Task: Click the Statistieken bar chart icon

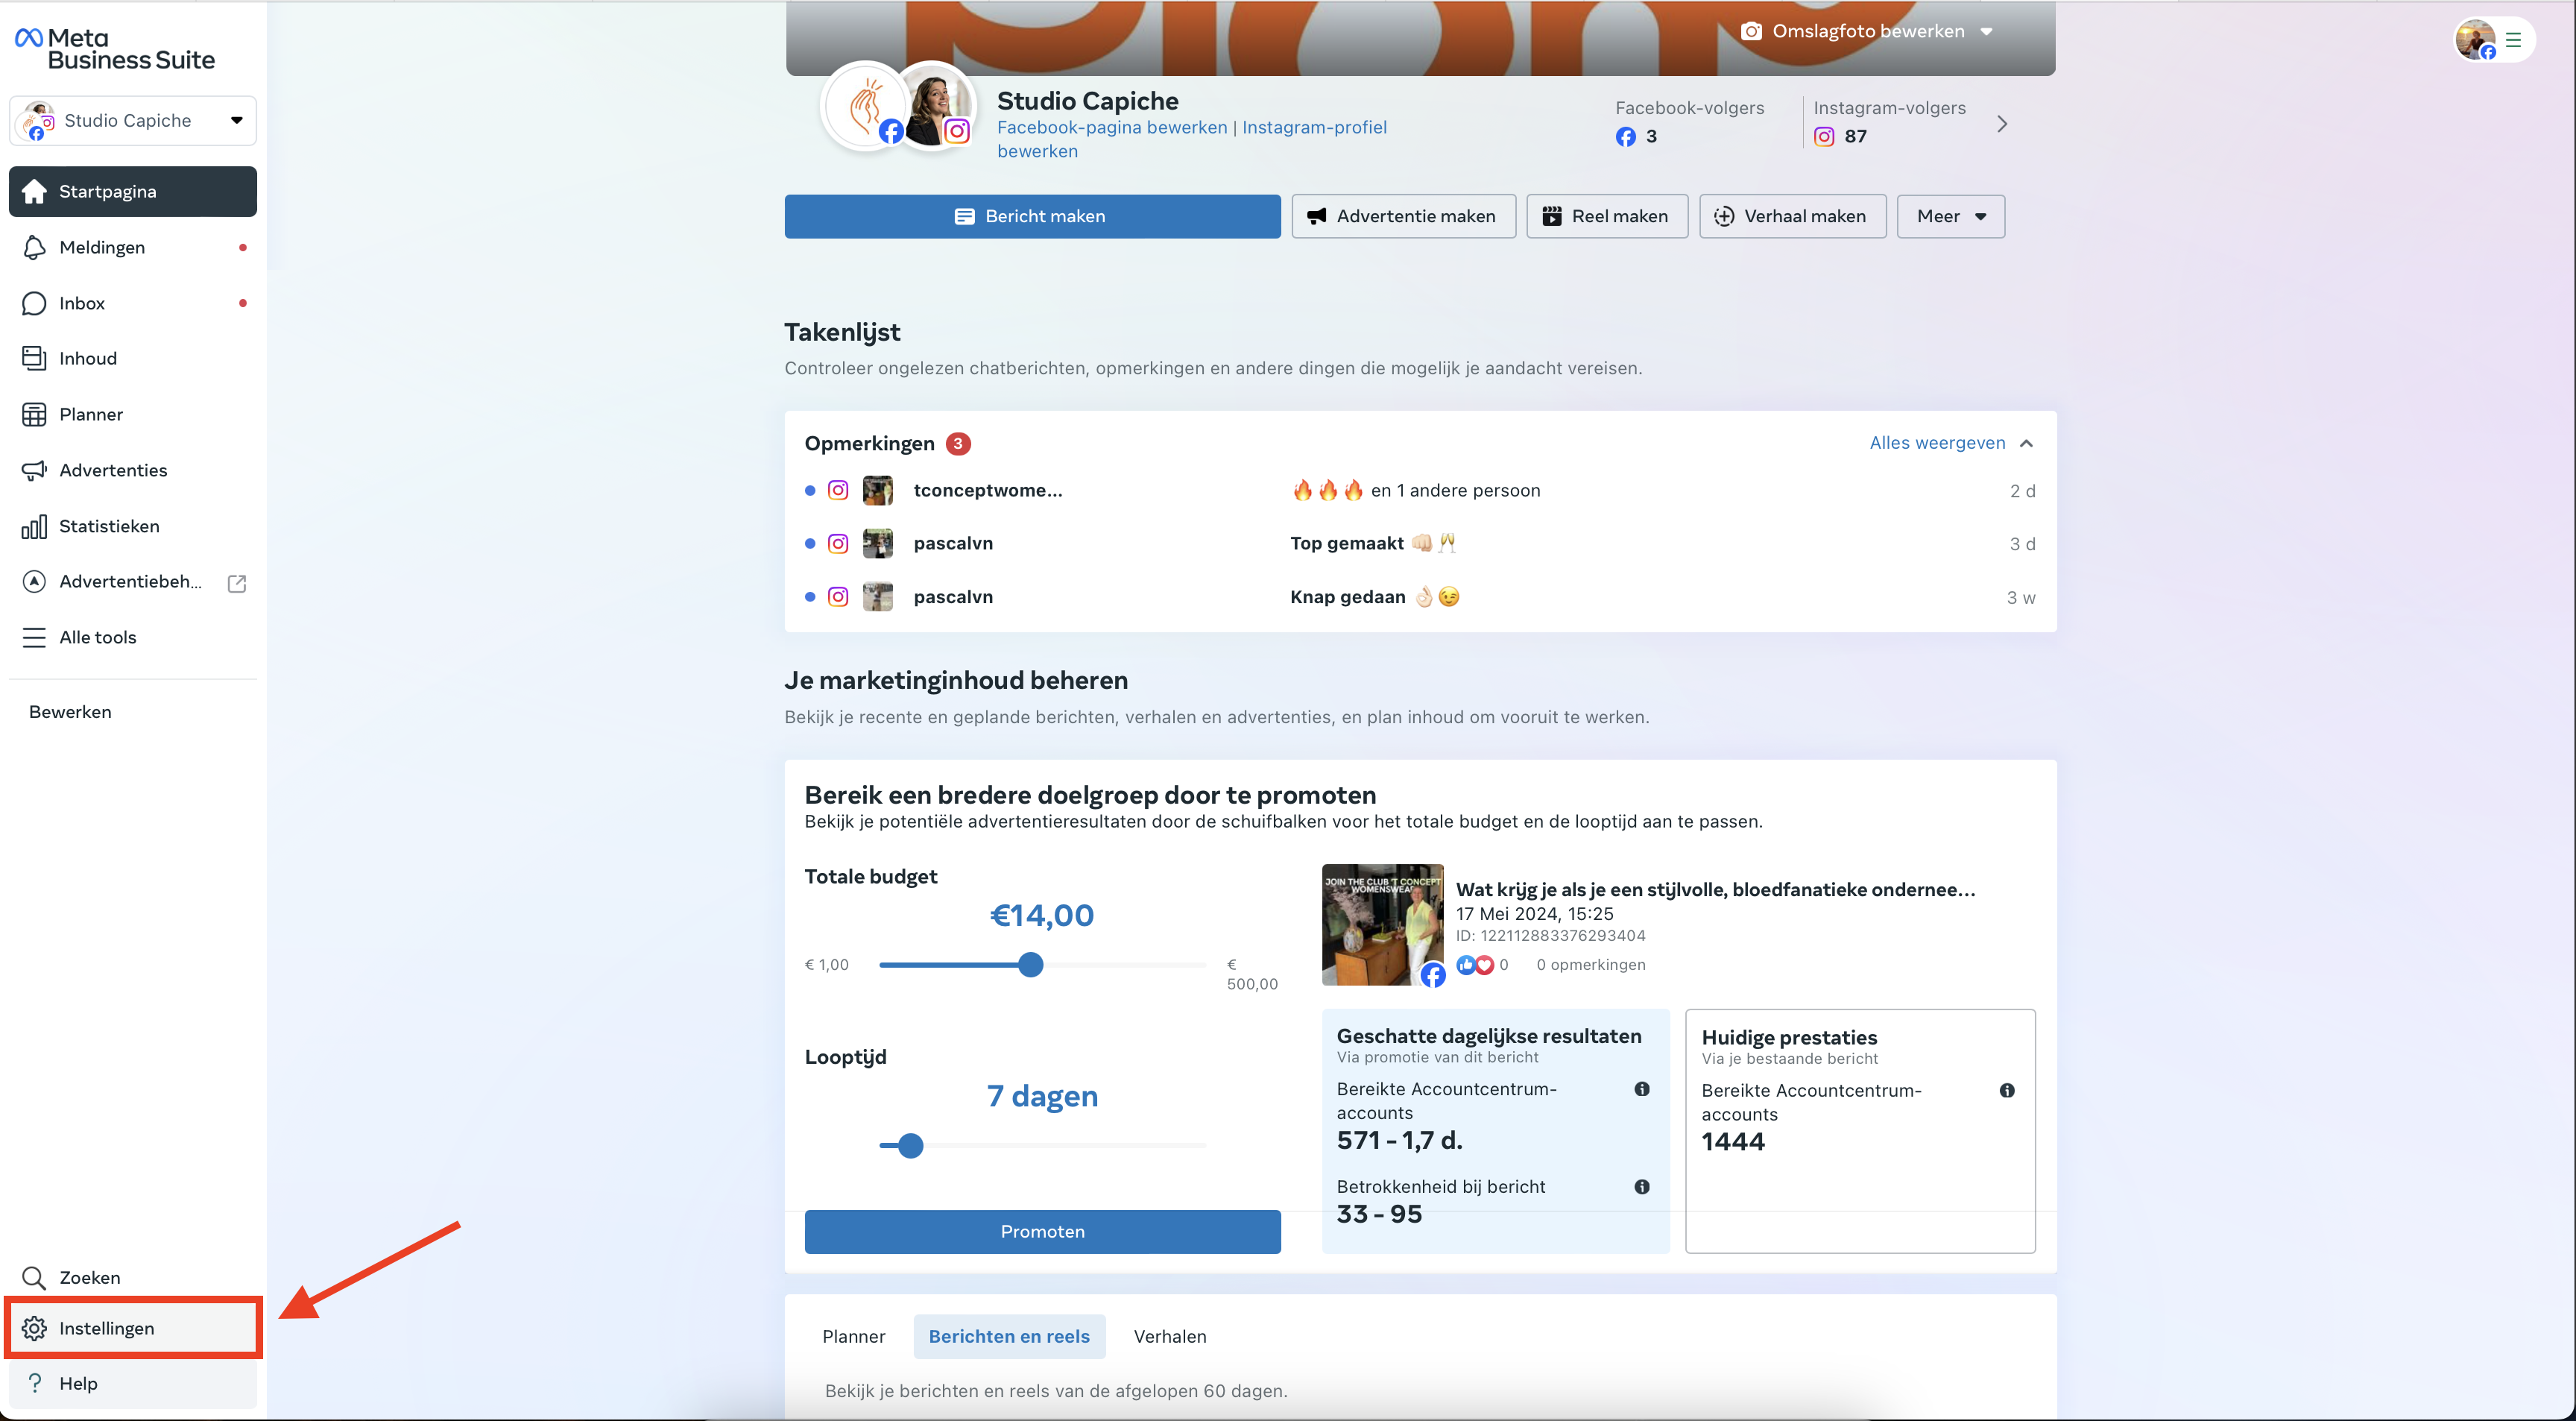Action: coord(35,526)
